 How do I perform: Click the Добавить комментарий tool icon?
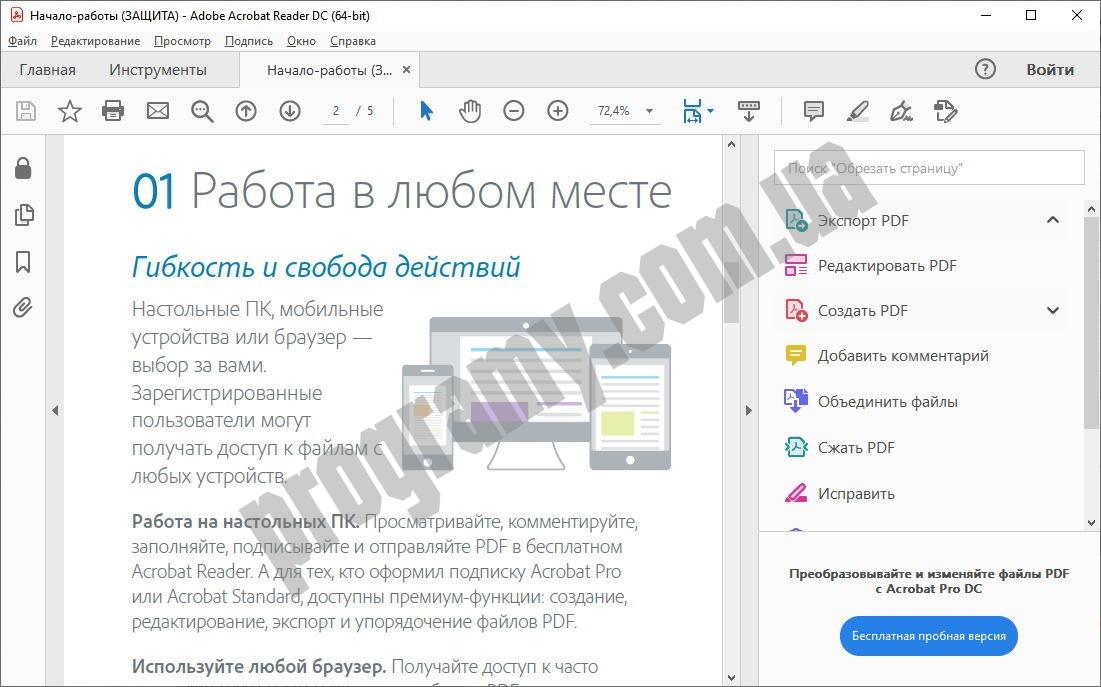[x=796, y=355]
